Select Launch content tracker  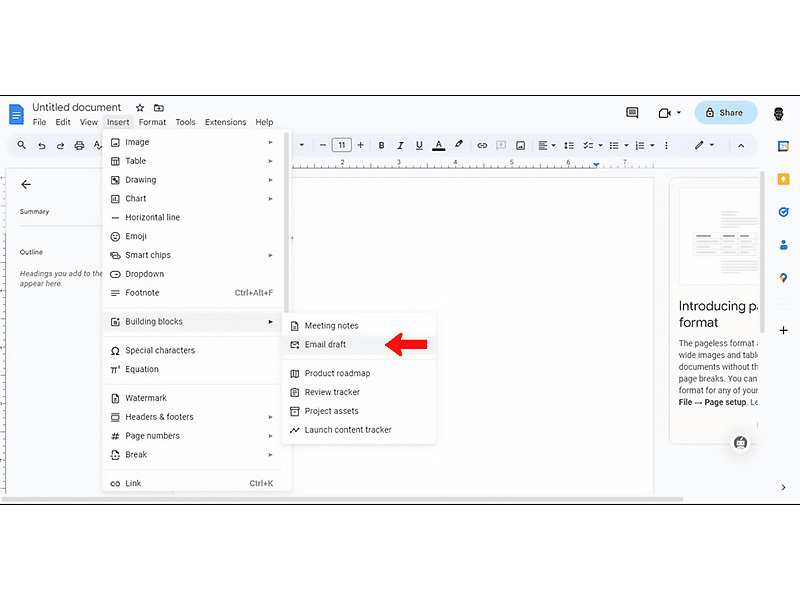359,430
